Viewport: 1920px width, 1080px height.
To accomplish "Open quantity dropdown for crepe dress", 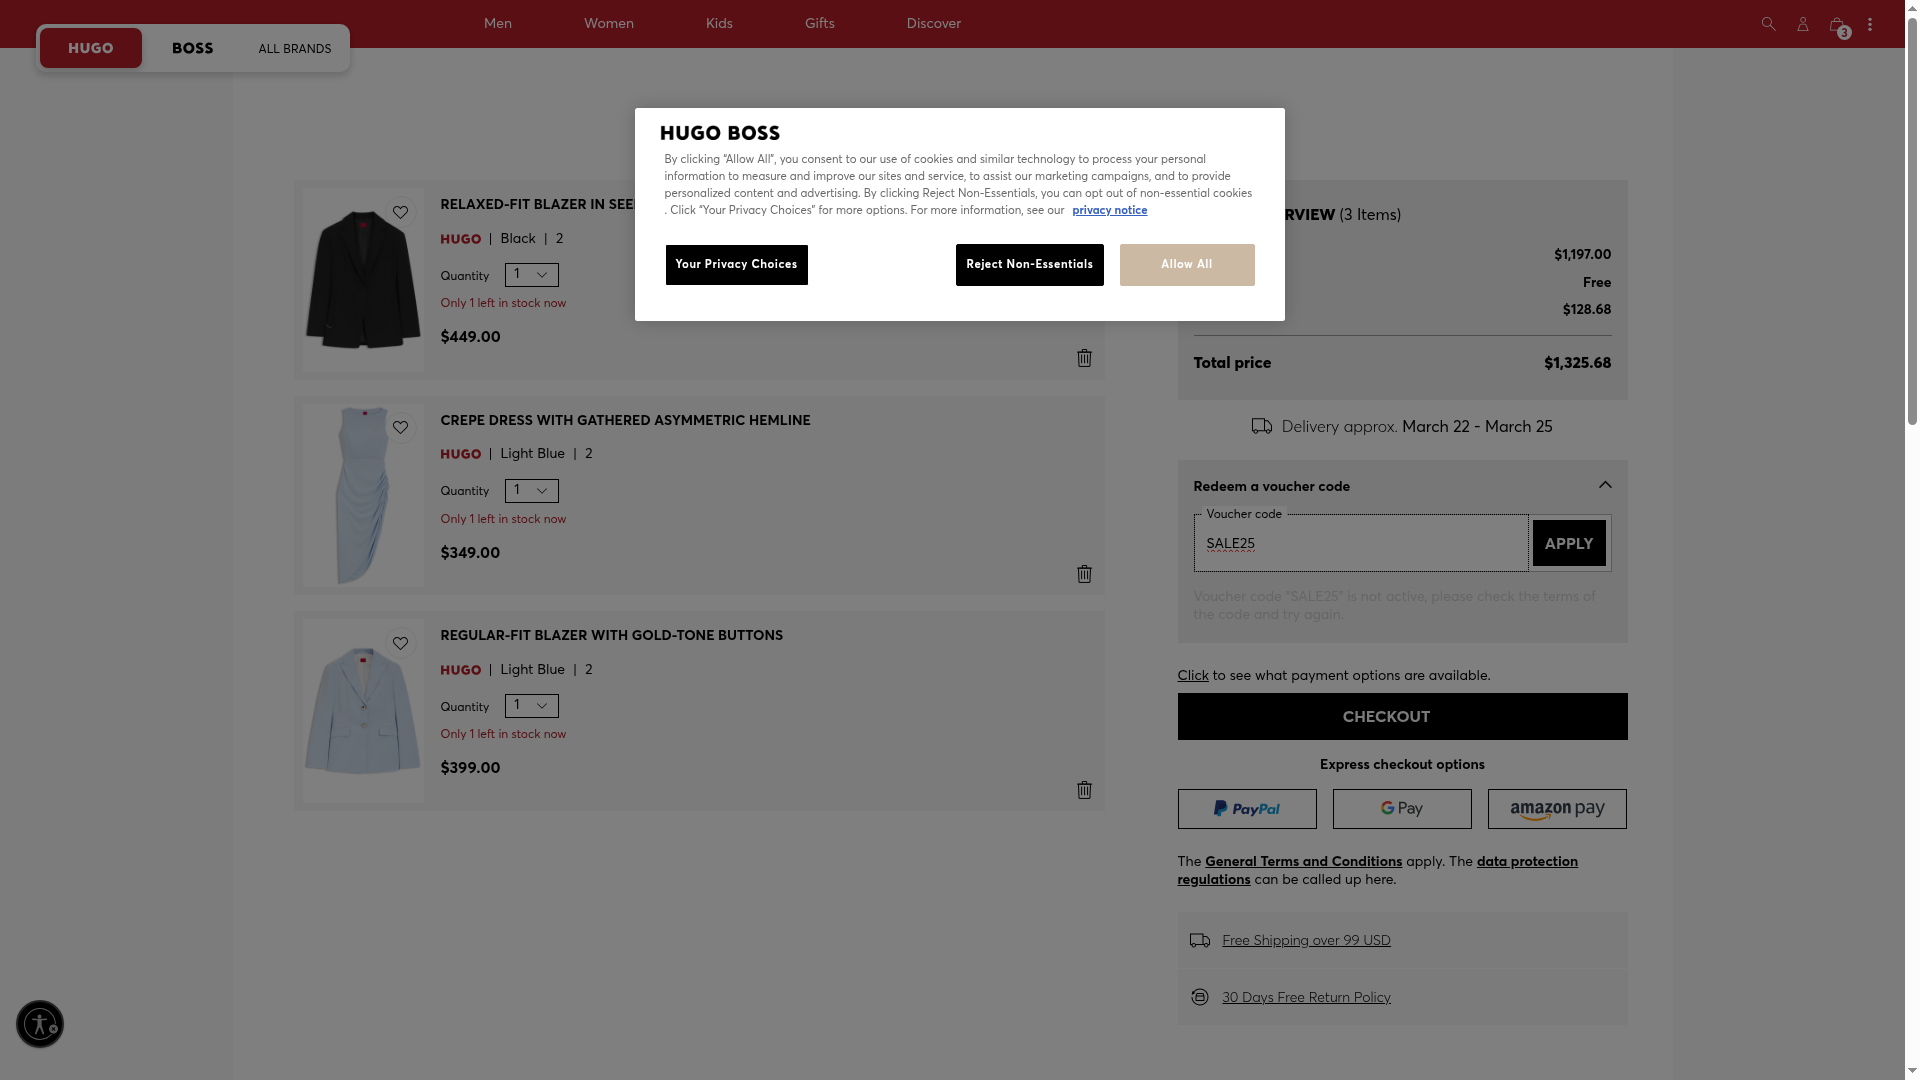I will [x=531, y=491].
